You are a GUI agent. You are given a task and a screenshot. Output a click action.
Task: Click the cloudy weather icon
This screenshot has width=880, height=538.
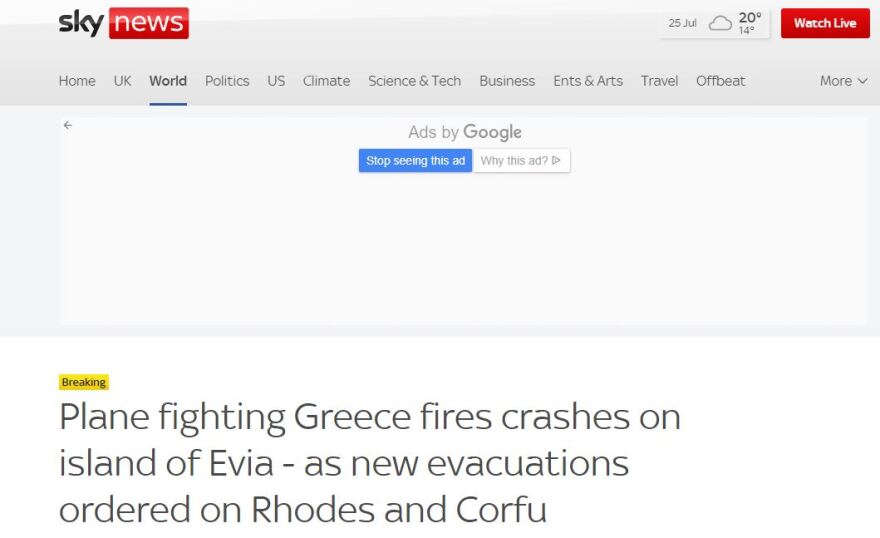coord(719,23)
